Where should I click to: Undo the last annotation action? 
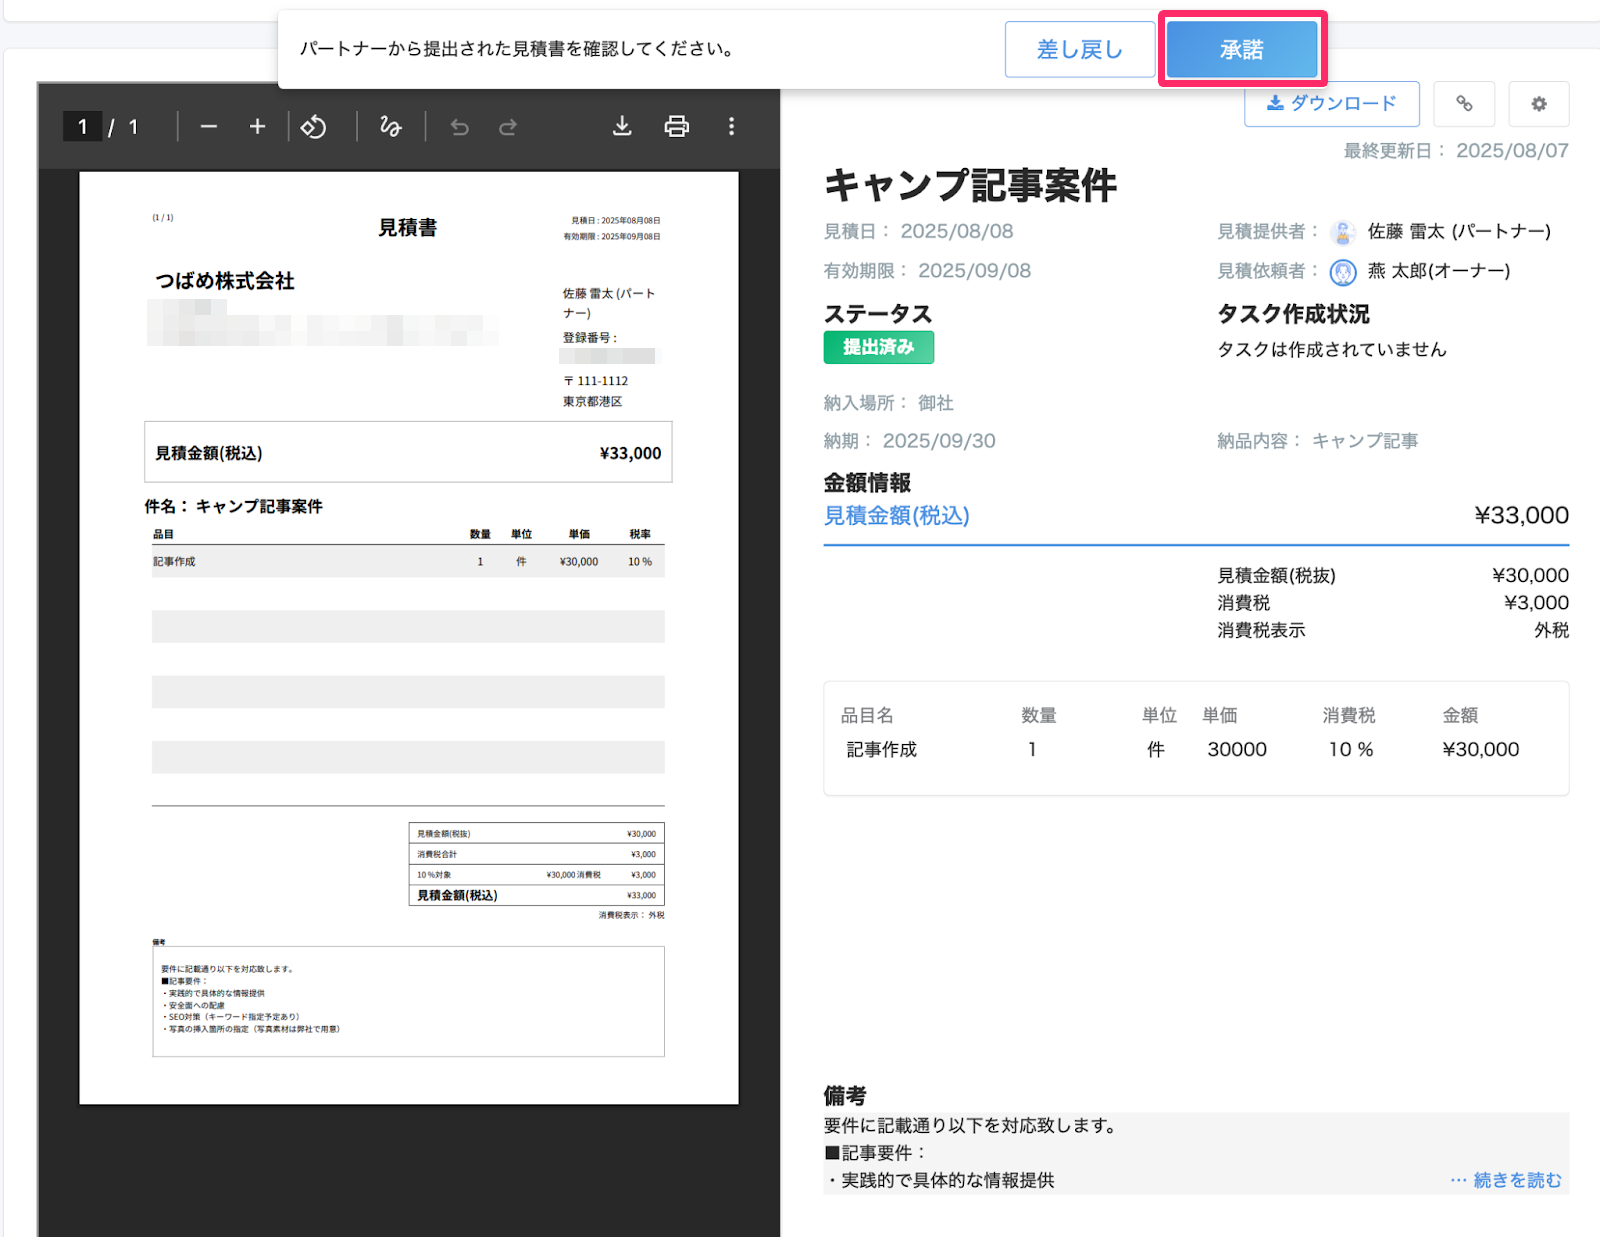459,127
